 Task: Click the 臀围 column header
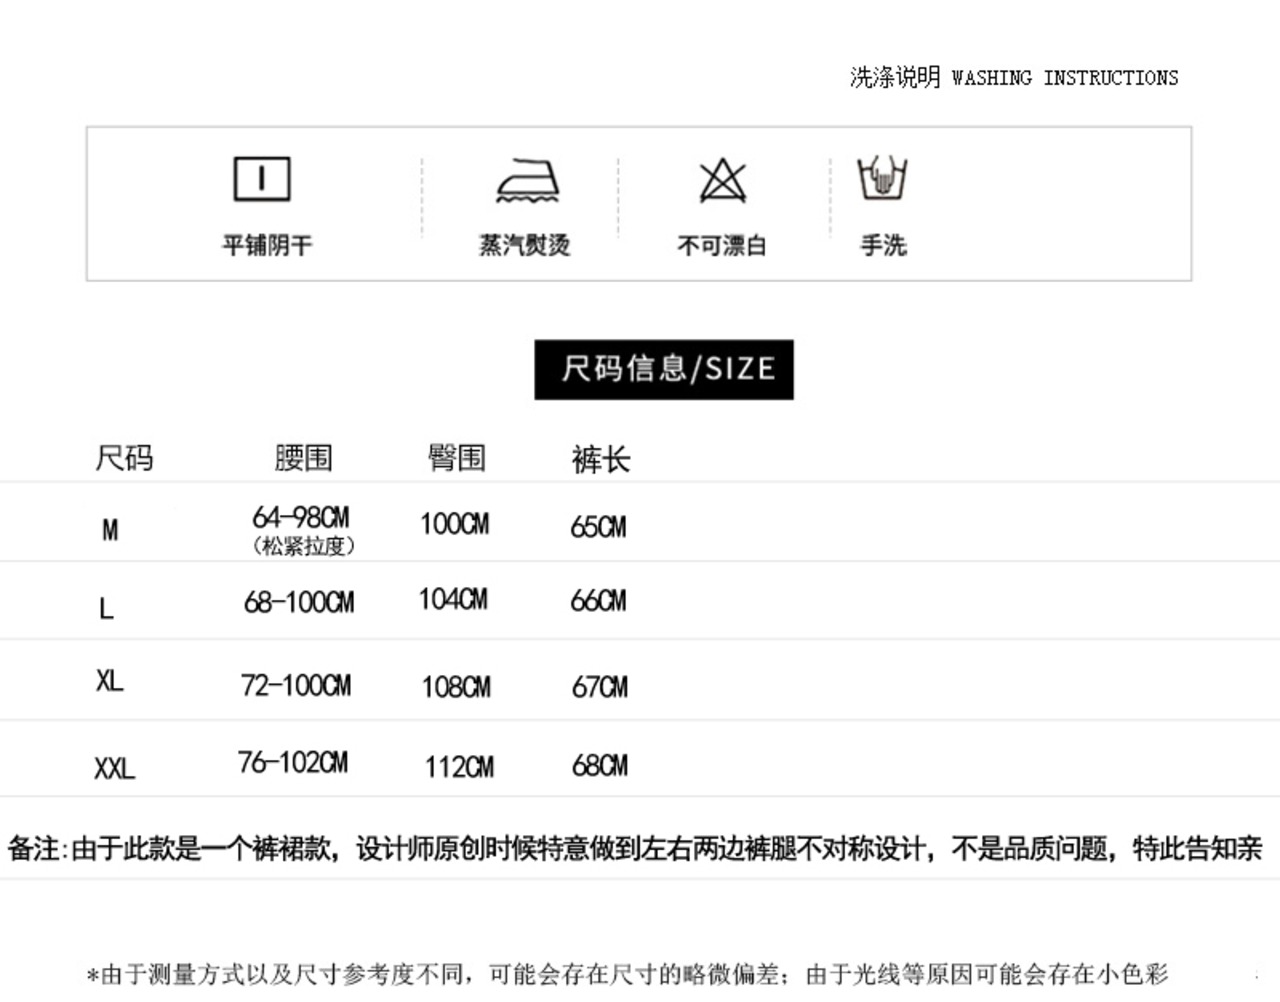[x=457, y=458]
